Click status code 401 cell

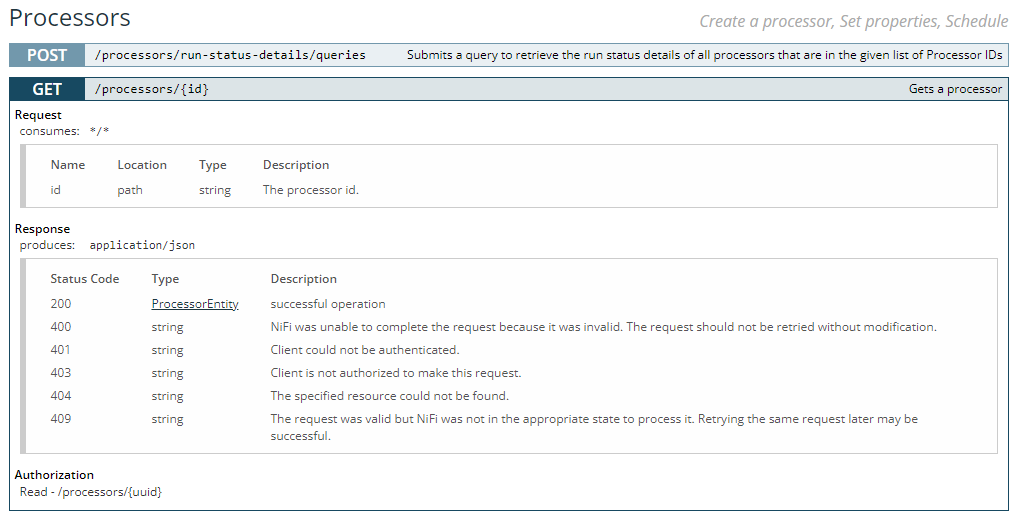pyautogui.click(x=60, y=350)
